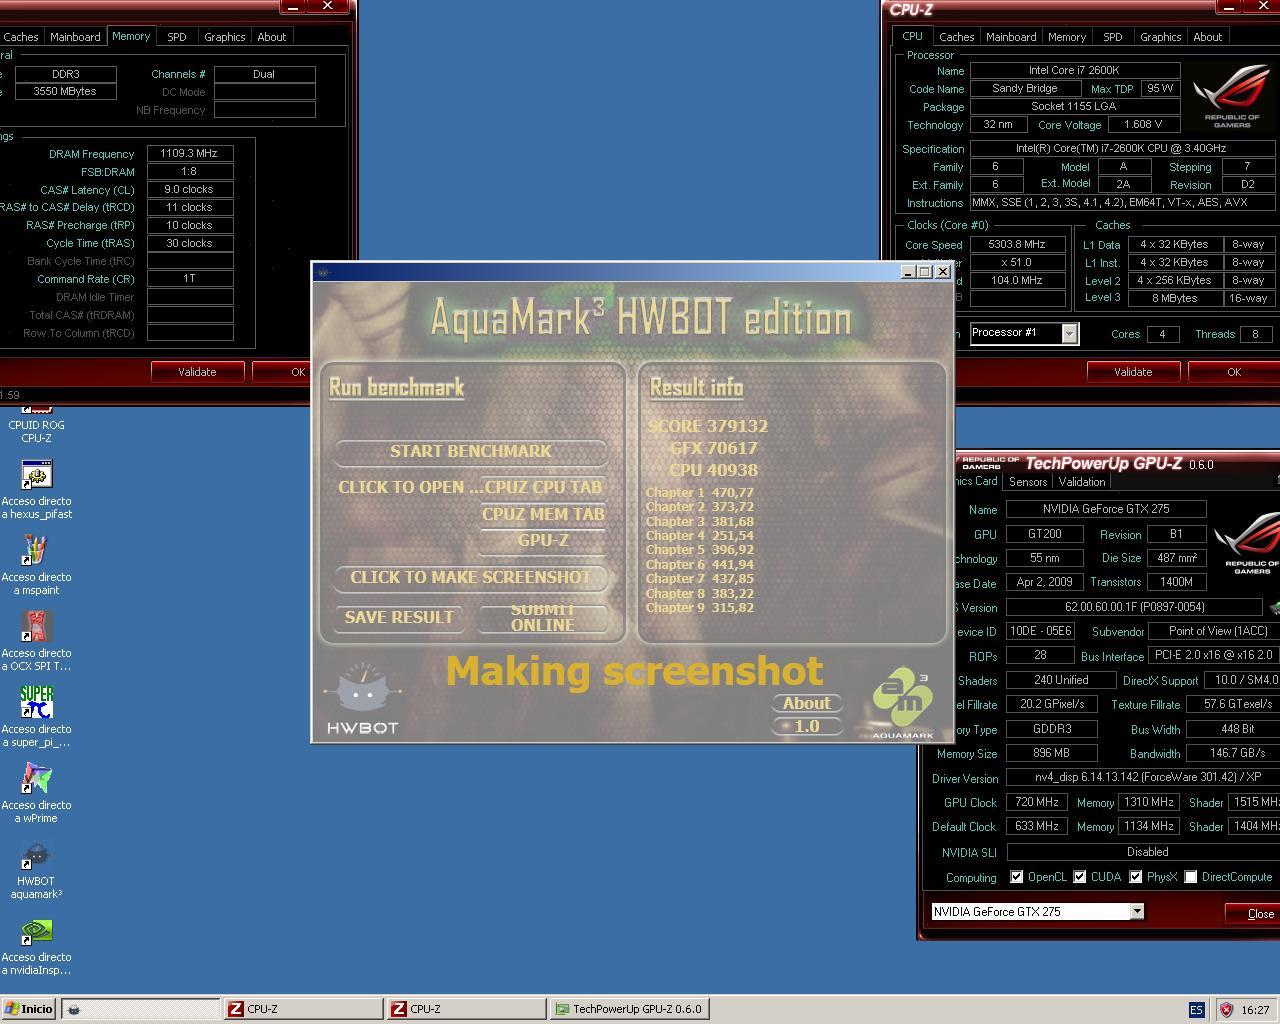
Task: Open the Graphics tab in right CPU-Z
Action: 1161,37
